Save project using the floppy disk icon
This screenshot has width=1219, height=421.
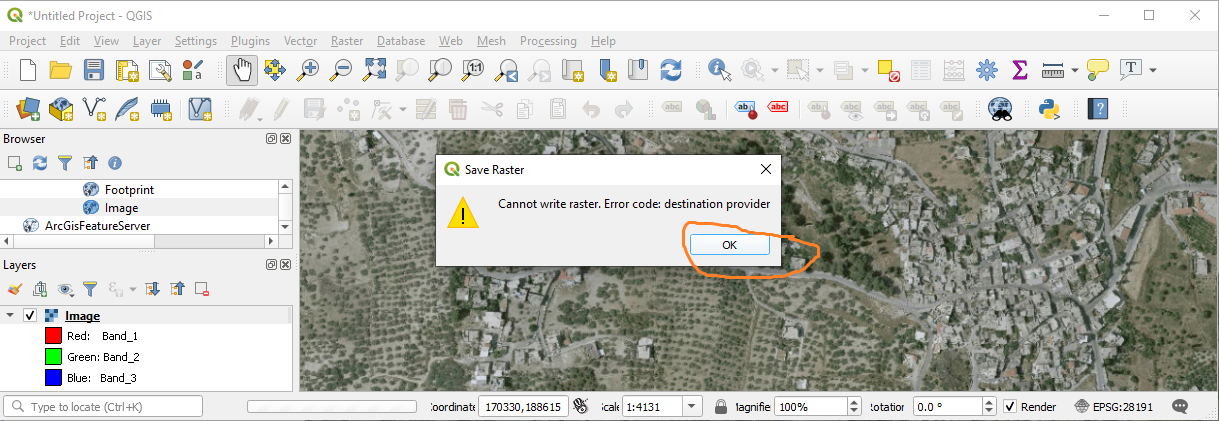[93, 70]
